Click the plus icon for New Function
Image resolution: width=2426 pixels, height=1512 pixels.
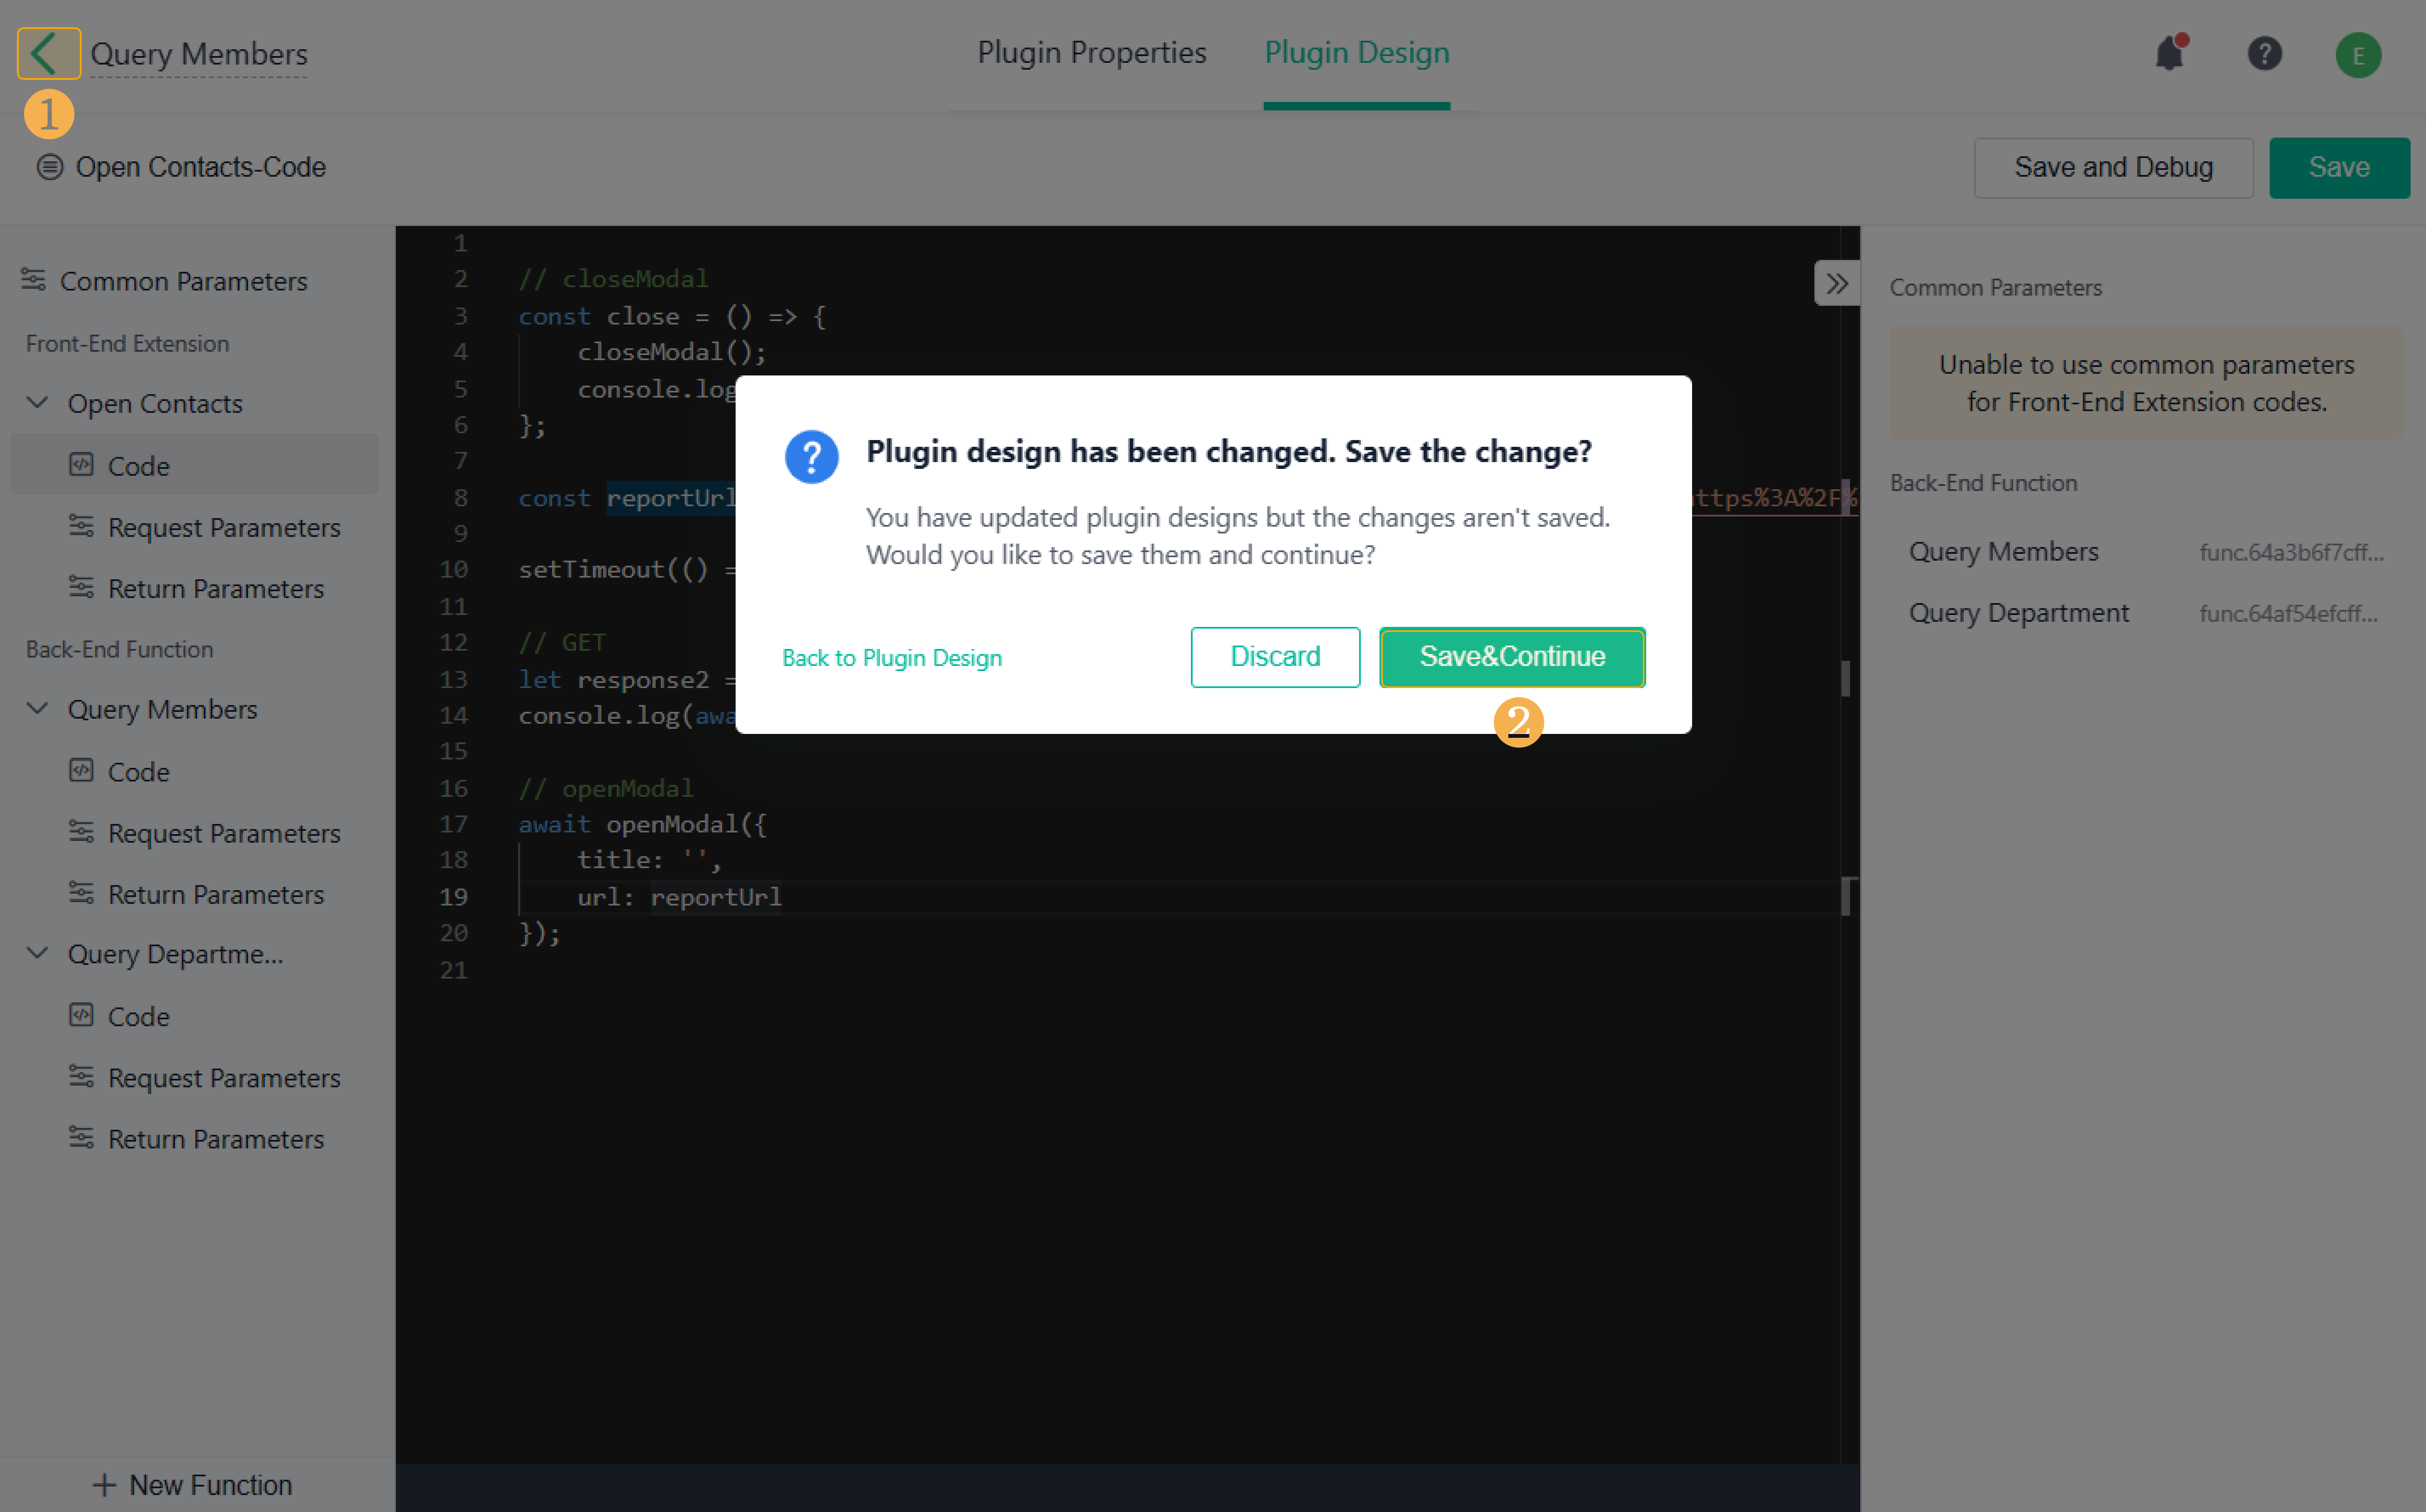[x=104, y=1485]
